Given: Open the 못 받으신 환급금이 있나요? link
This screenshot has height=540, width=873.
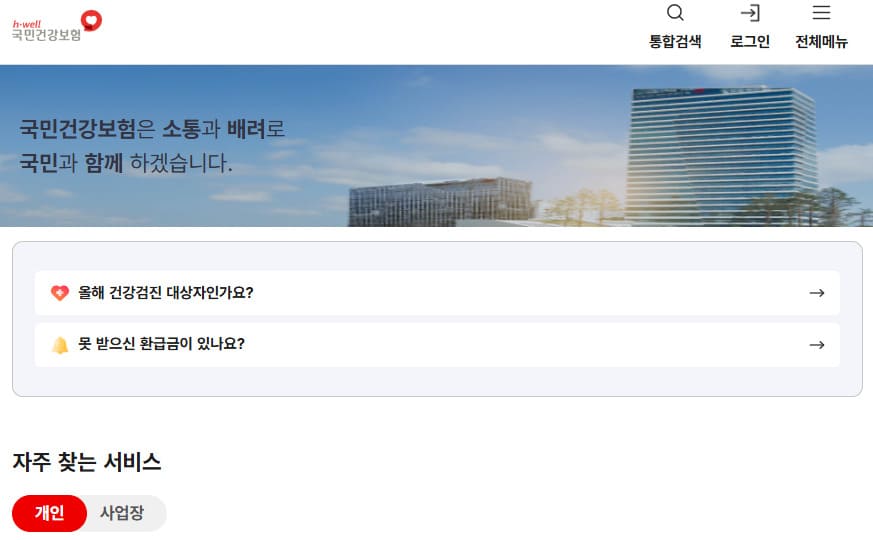Looking at the screenshot, I should (x=161, y=344).
